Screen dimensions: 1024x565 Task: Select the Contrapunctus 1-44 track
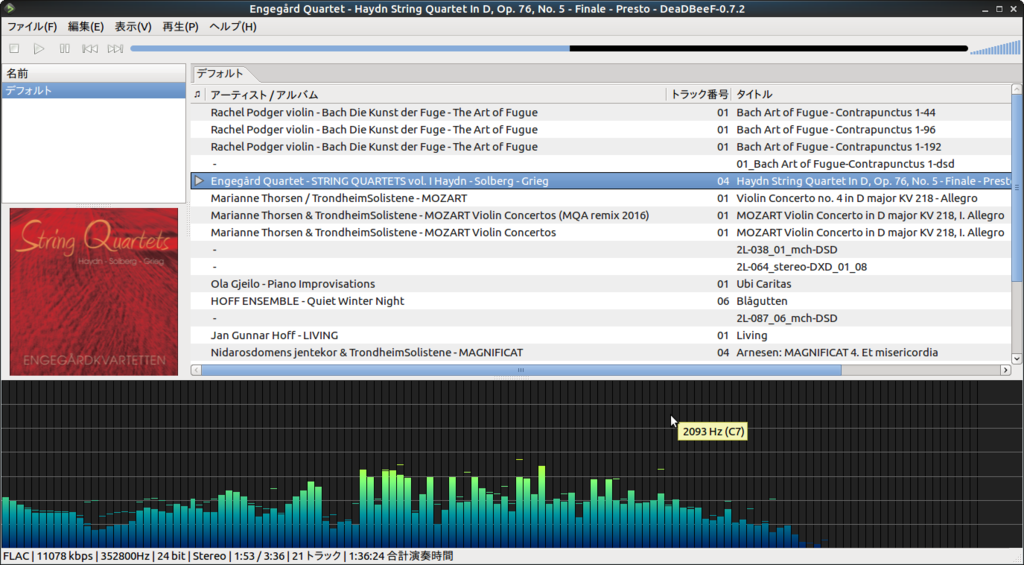601,112
